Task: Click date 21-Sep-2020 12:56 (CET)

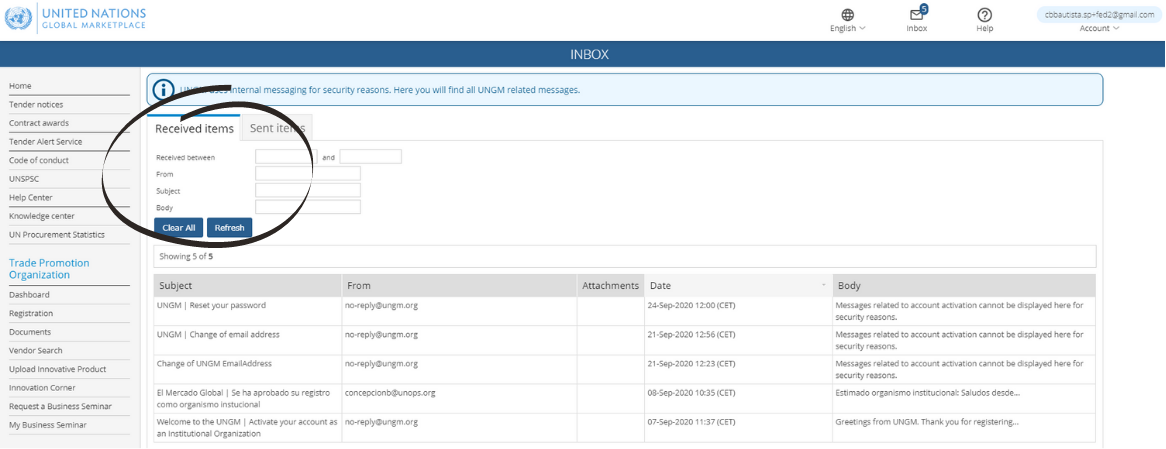Action: 691,335
